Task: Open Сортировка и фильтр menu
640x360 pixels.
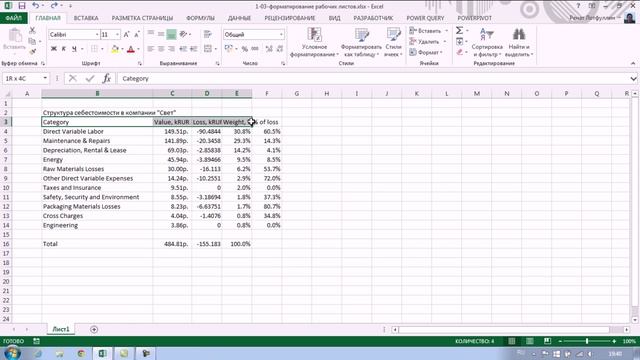Action: [x=487, y=42]
